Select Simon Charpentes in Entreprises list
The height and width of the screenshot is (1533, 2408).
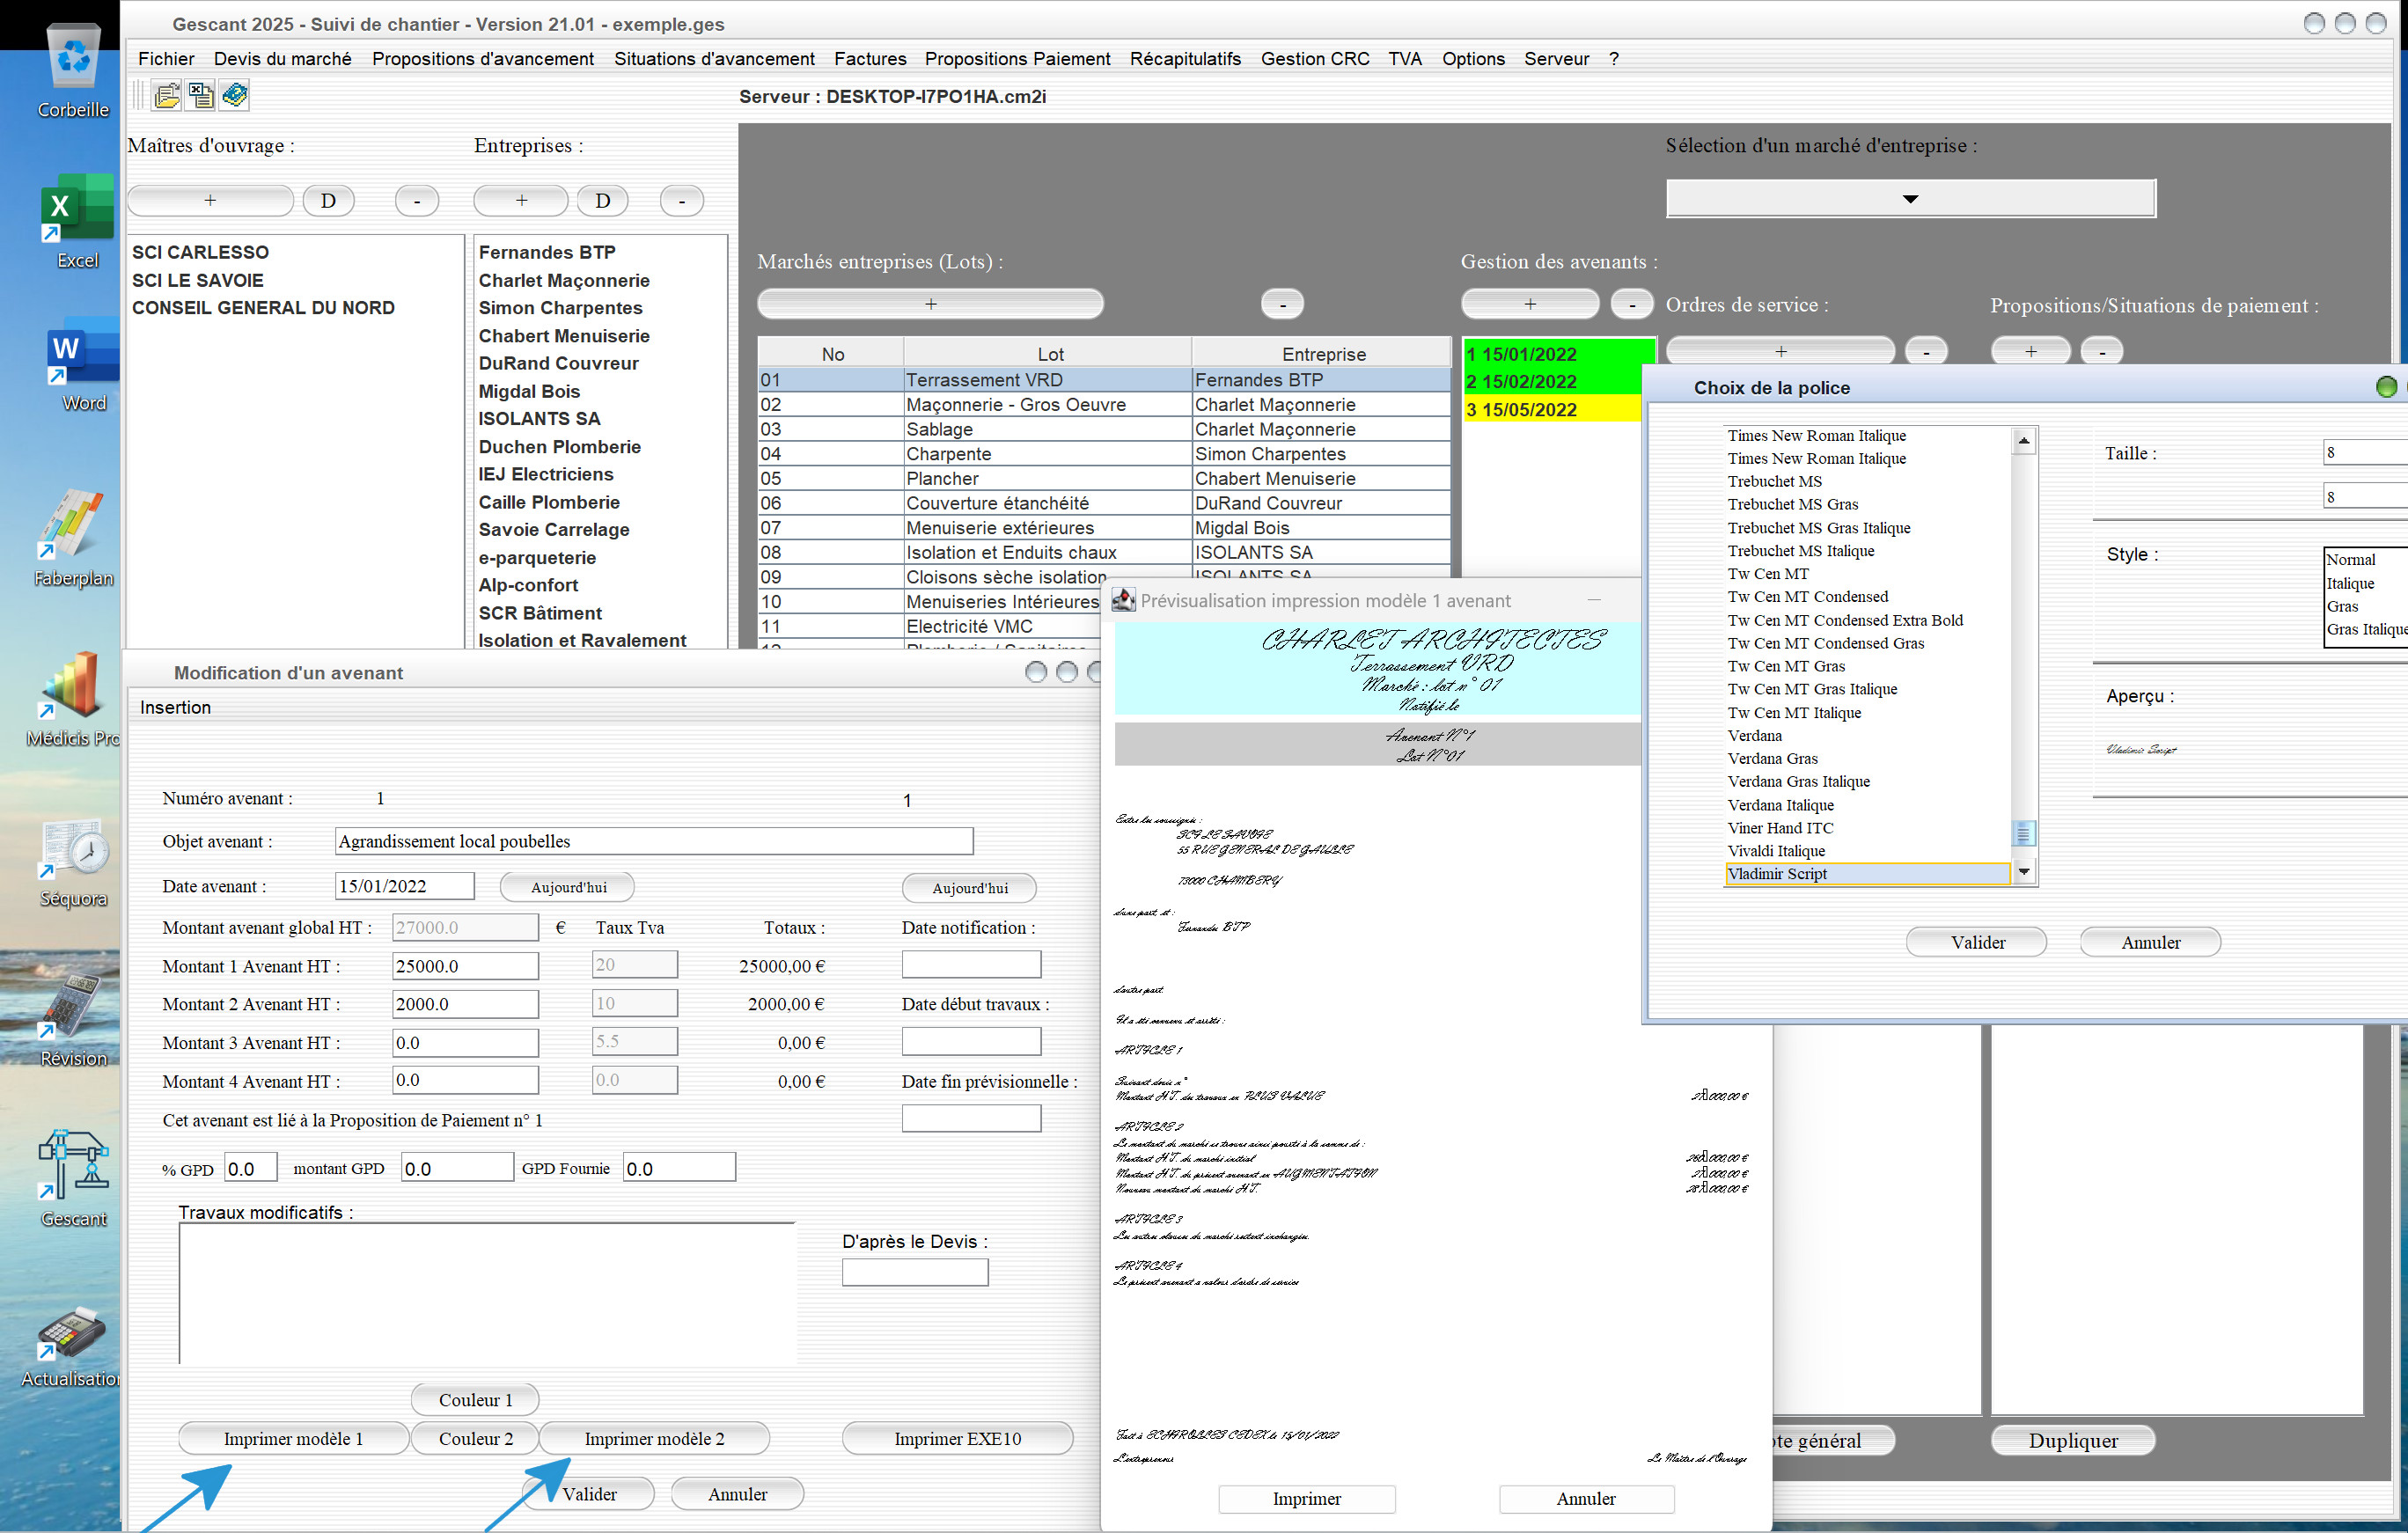click(x=560, y=308)
